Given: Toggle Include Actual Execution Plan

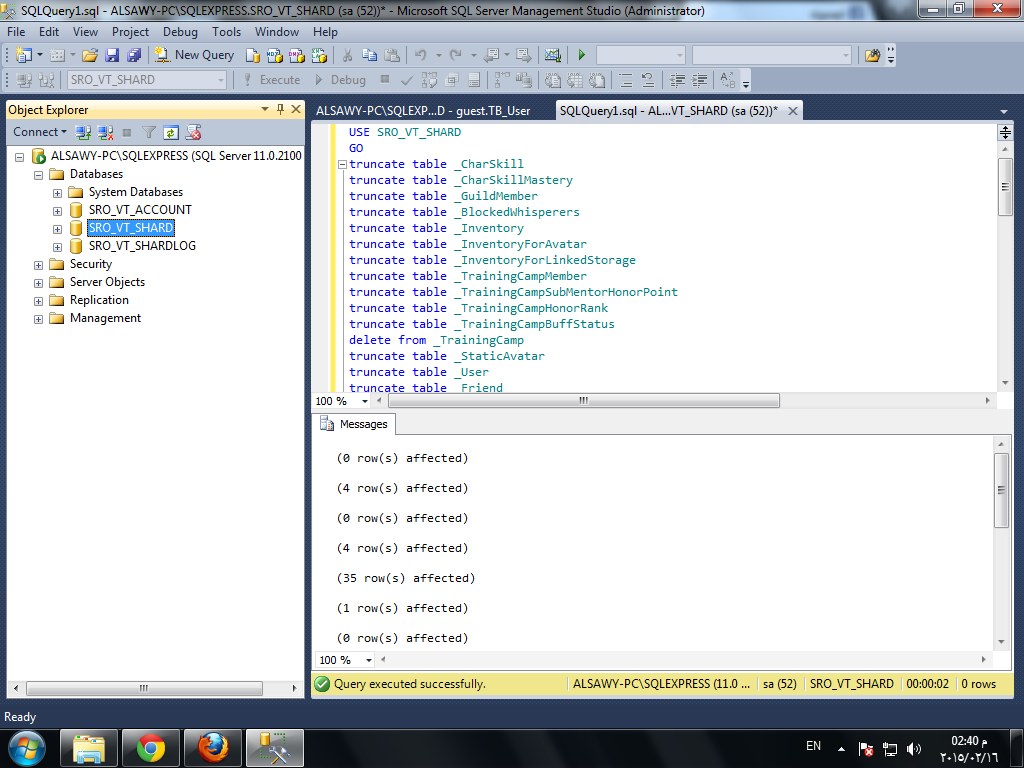Looking at the screenshot, I should pyautogui.click(x=502, y=80).
